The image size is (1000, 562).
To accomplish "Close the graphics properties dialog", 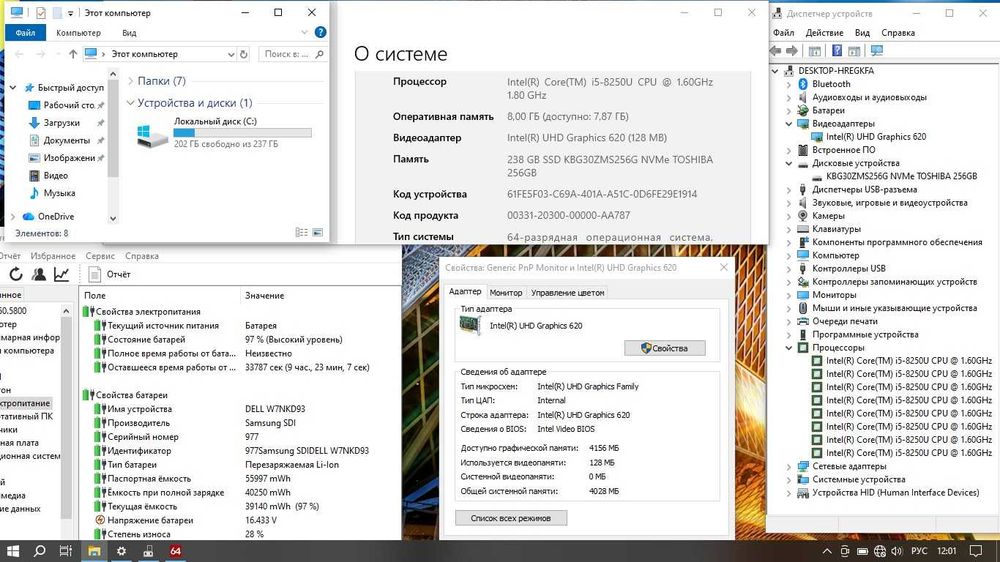I will click(723, 267).
